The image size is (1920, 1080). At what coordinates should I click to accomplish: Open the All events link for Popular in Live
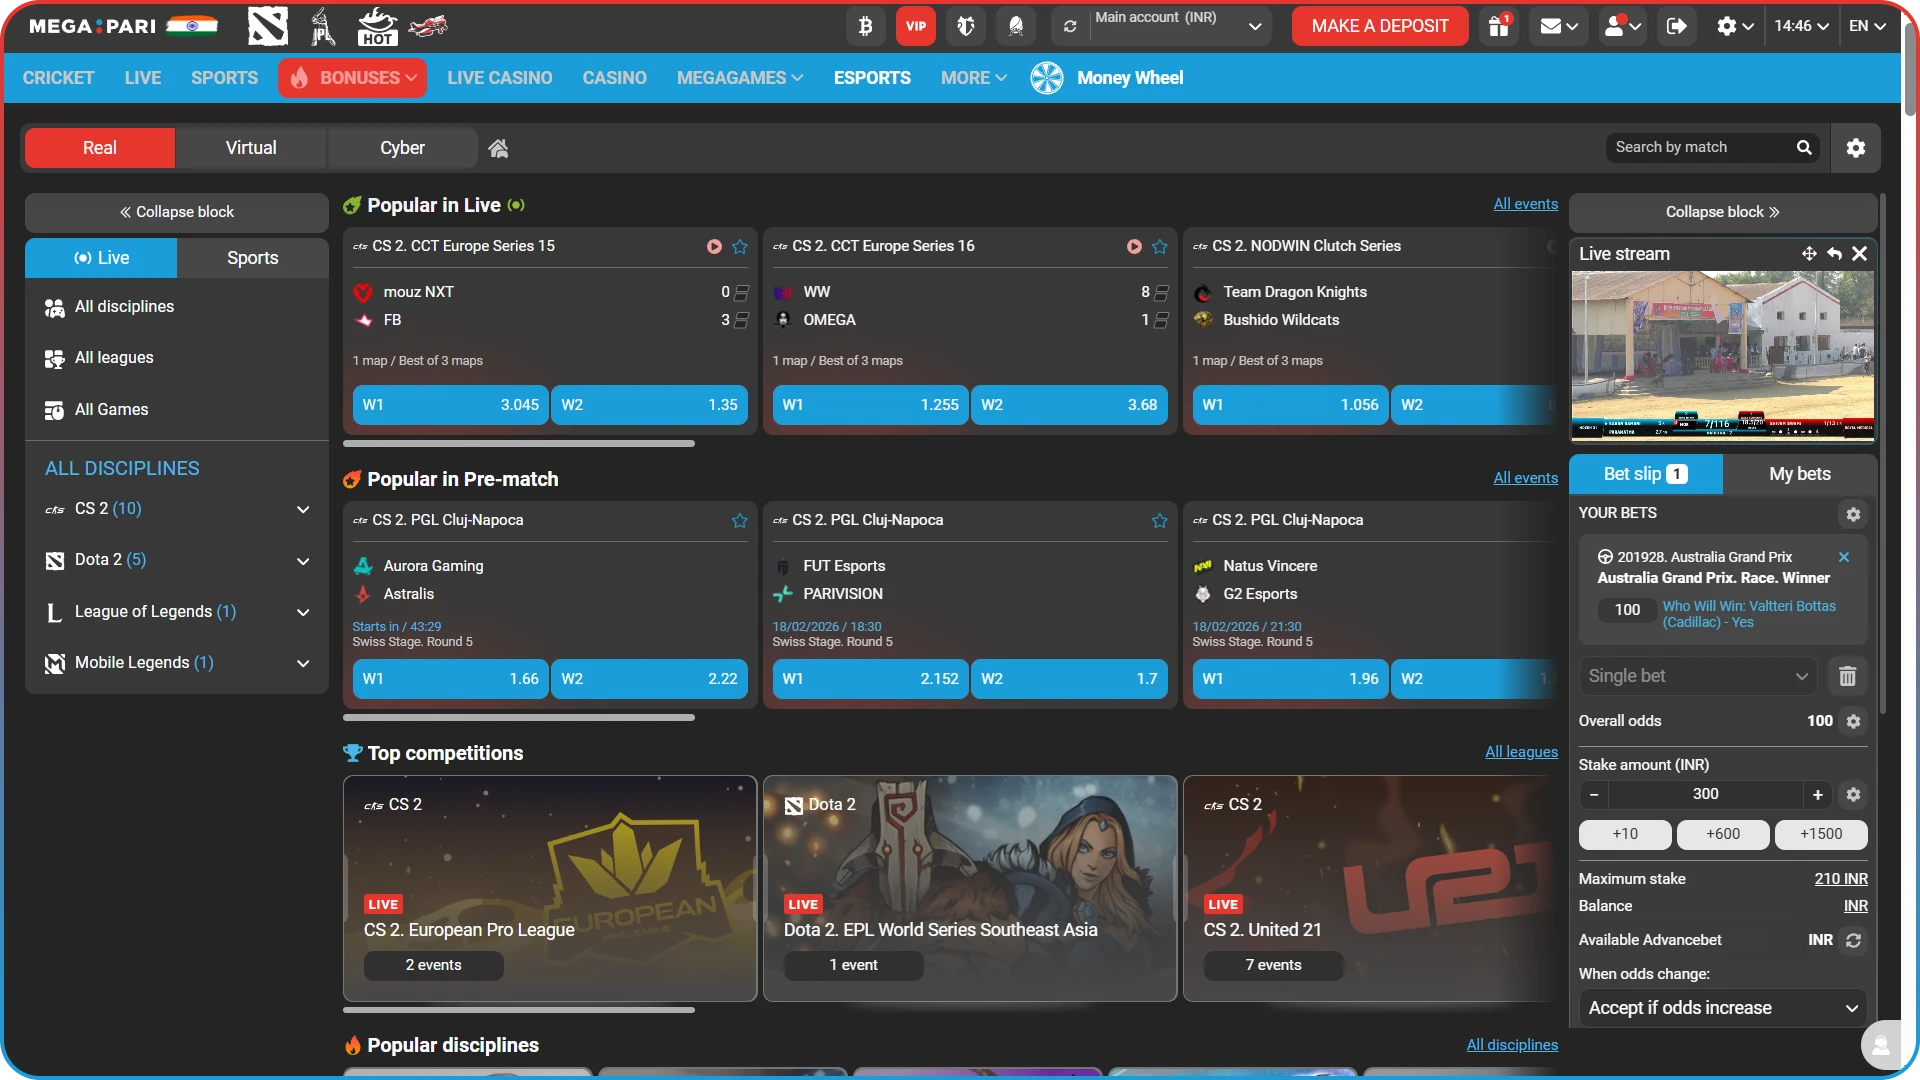[1524, 204]
